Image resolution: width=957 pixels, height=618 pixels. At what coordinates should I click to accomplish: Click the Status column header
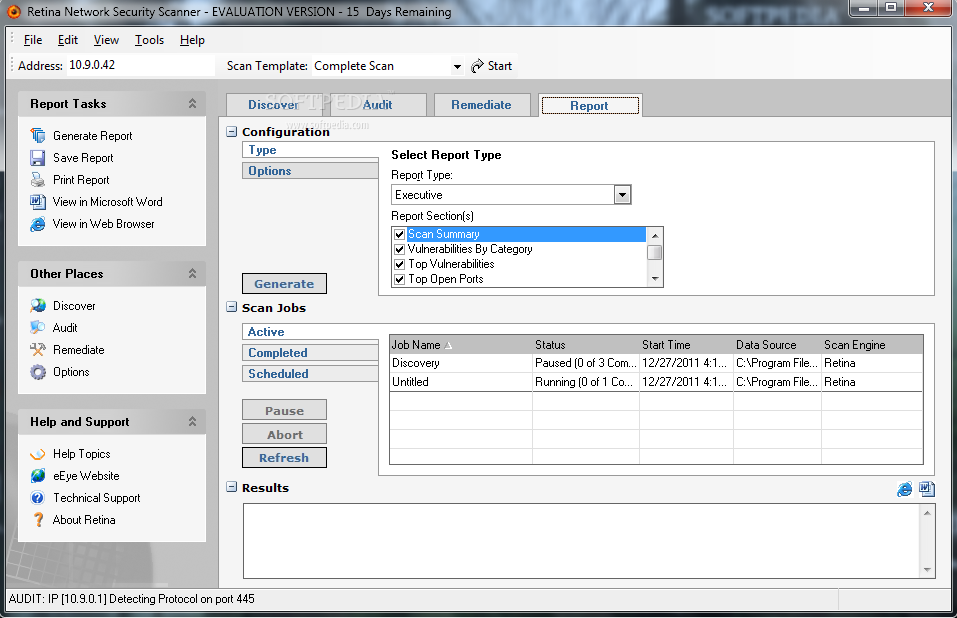586,345
